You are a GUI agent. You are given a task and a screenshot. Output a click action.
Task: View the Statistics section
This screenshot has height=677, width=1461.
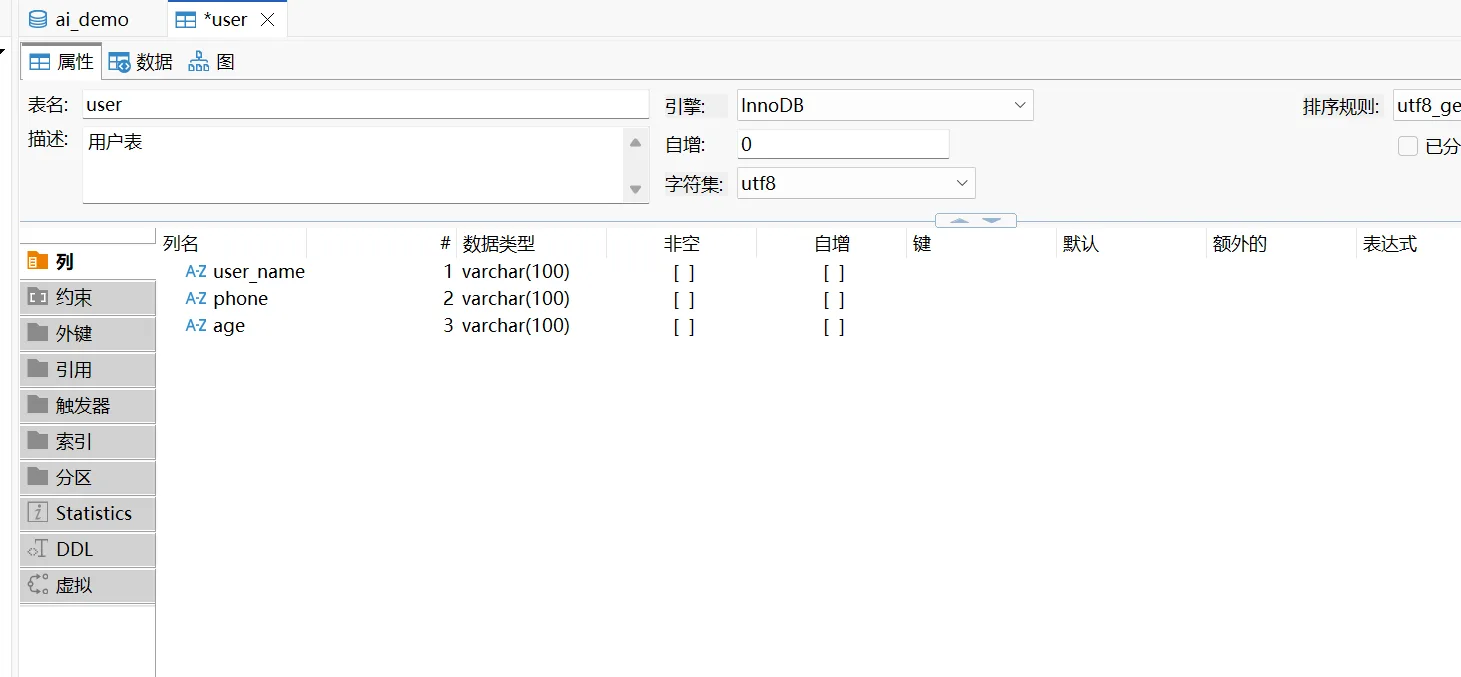[88, 513]
